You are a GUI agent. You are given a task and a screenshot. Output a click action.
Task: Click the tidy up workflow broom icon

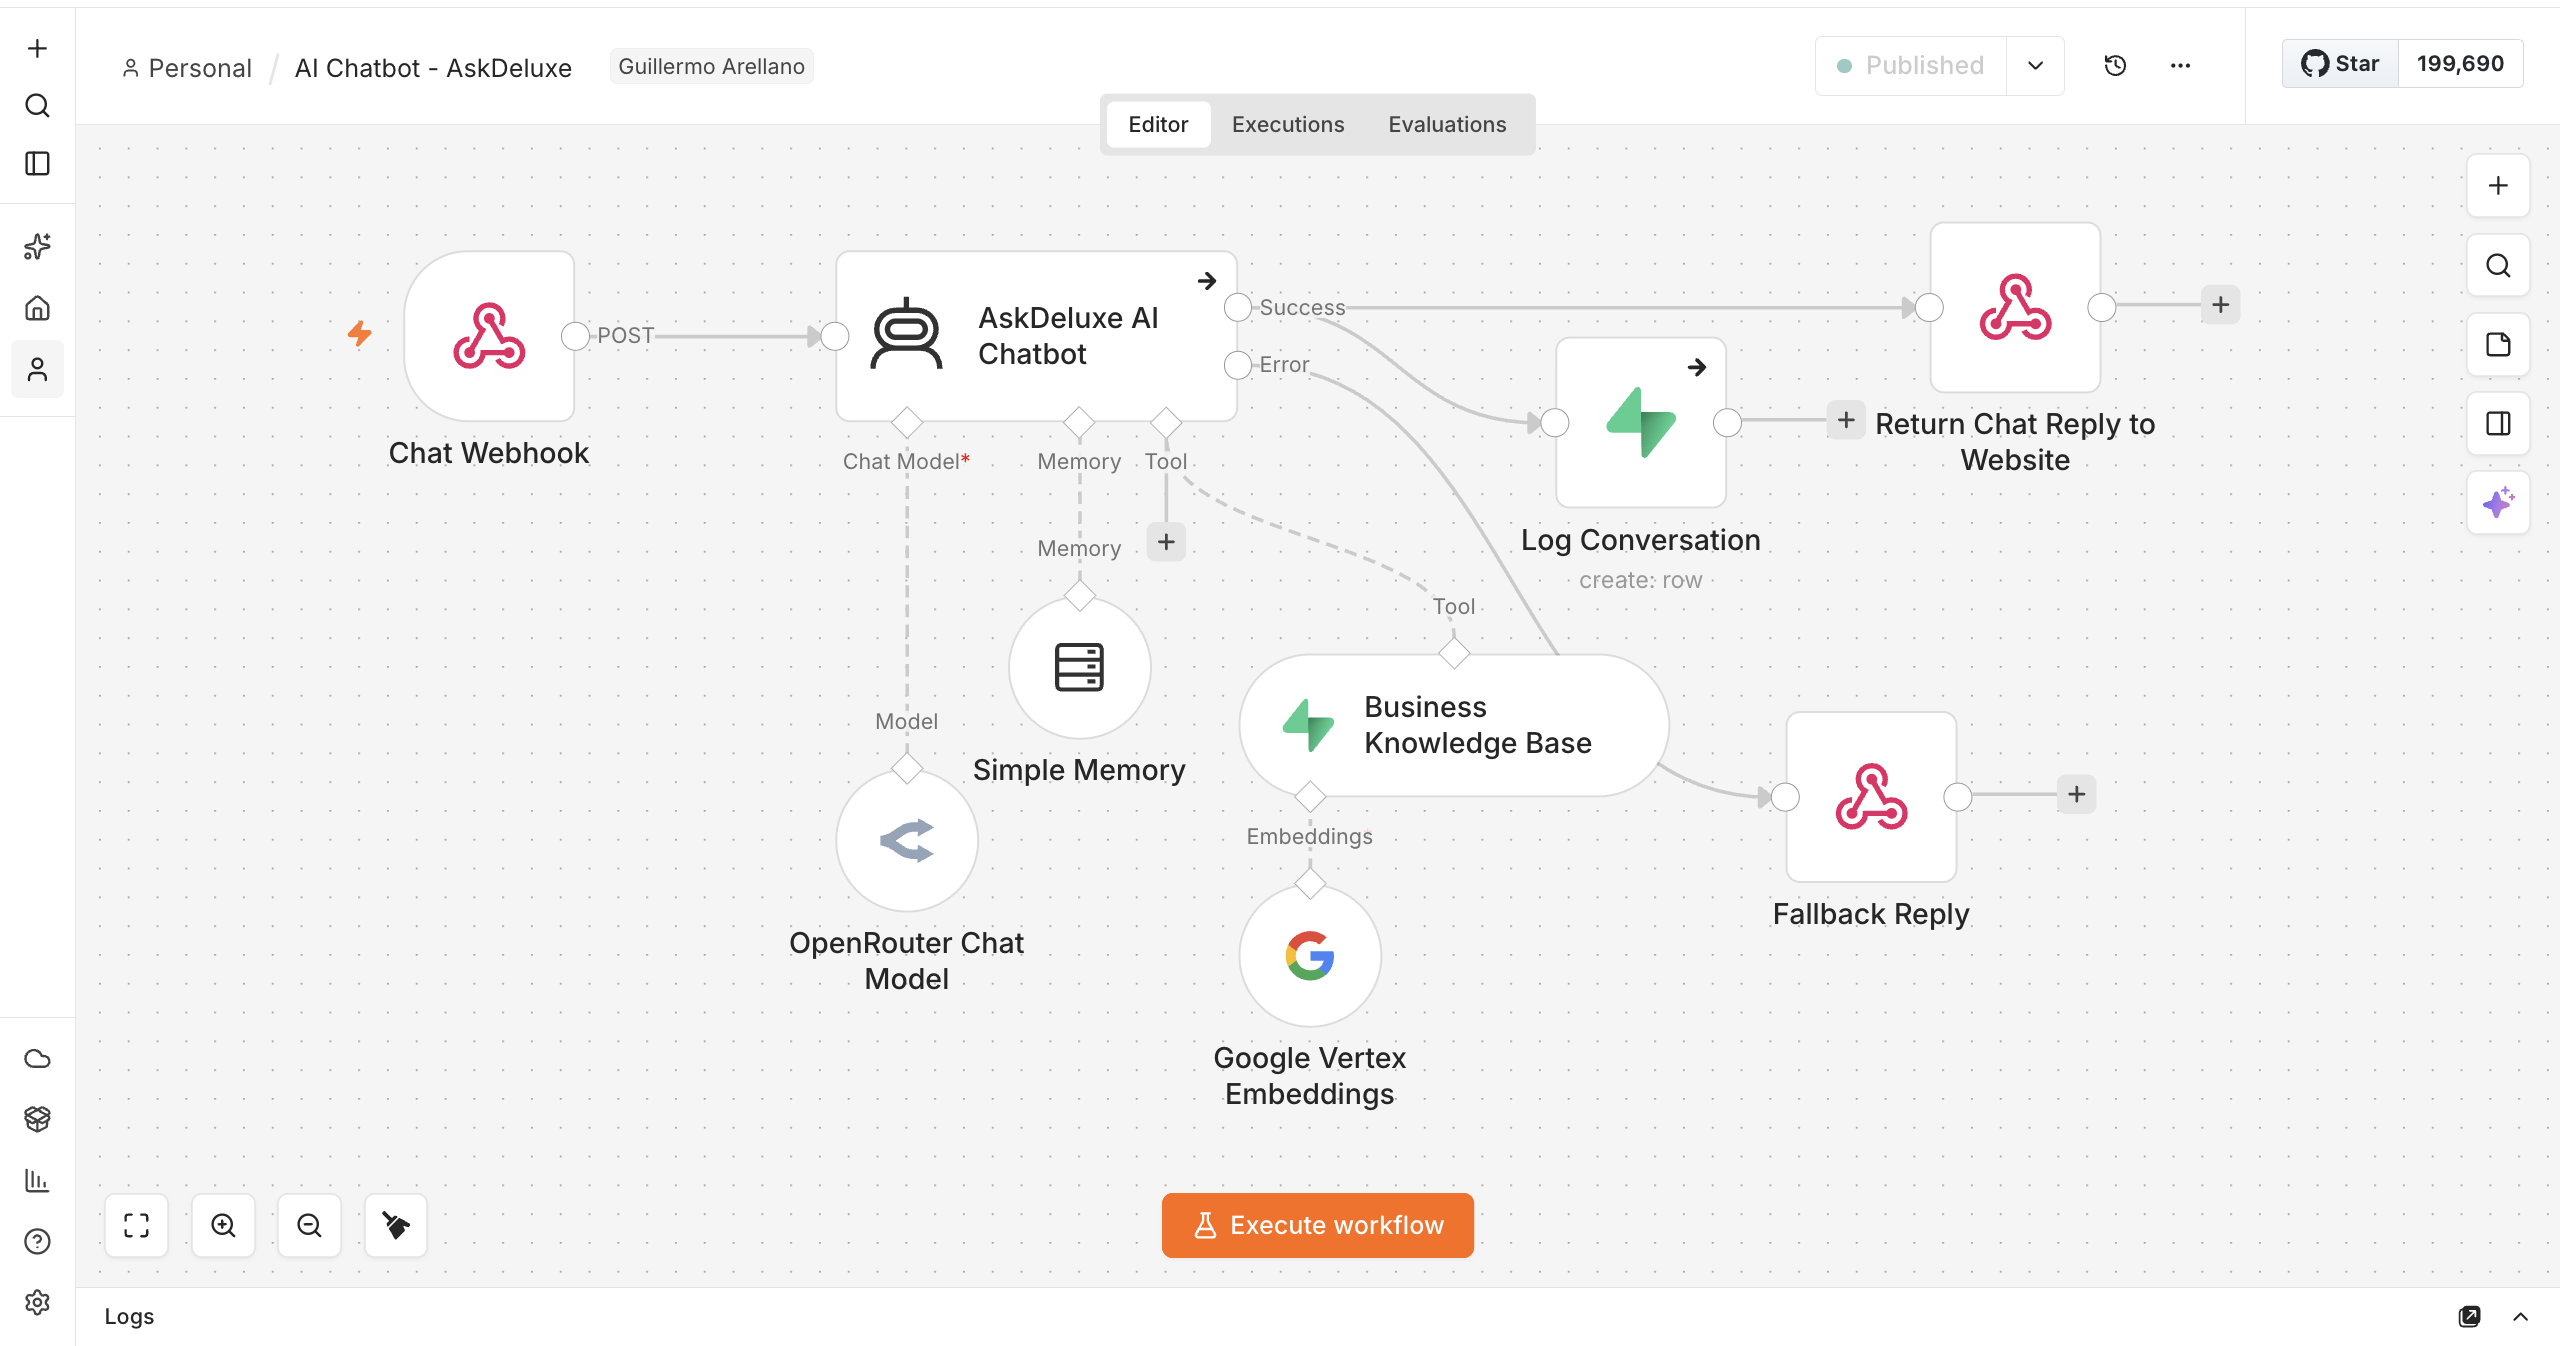tap(396, 1225)
